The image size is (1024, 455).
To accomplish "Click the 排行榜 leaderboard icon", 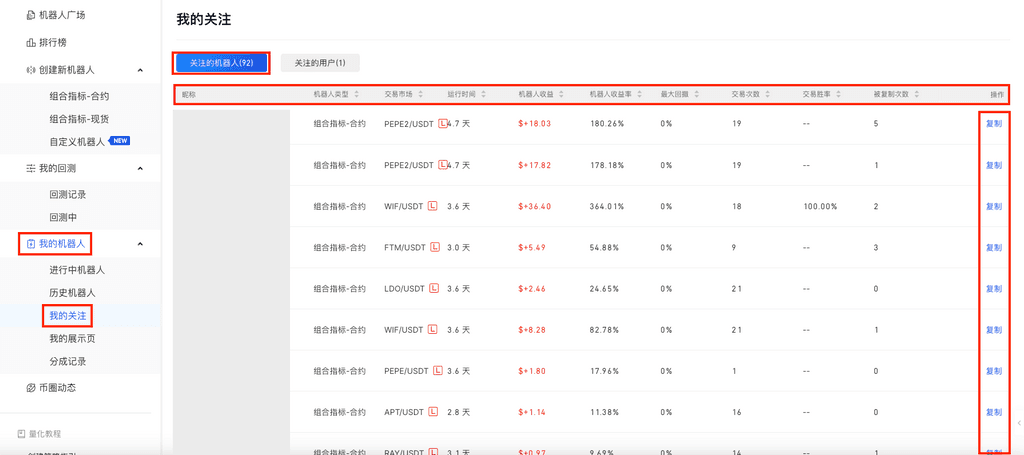I will 30,43.
